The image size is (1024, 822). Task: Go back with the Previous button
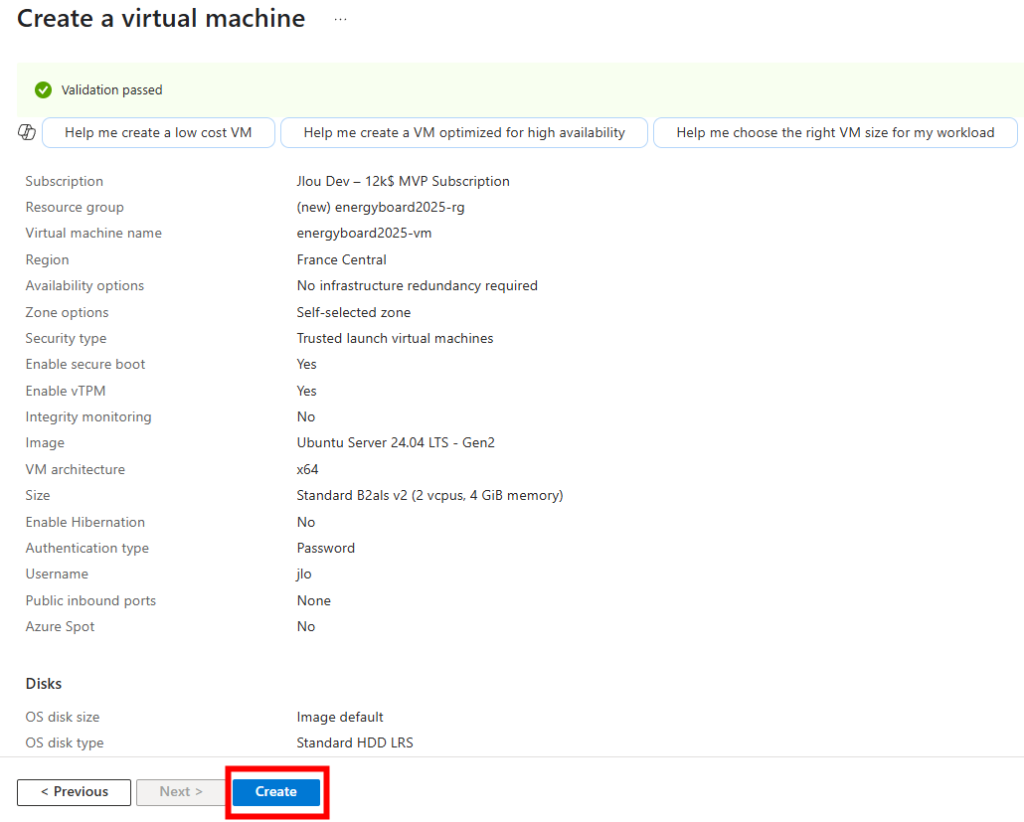(x=74, y=791)
